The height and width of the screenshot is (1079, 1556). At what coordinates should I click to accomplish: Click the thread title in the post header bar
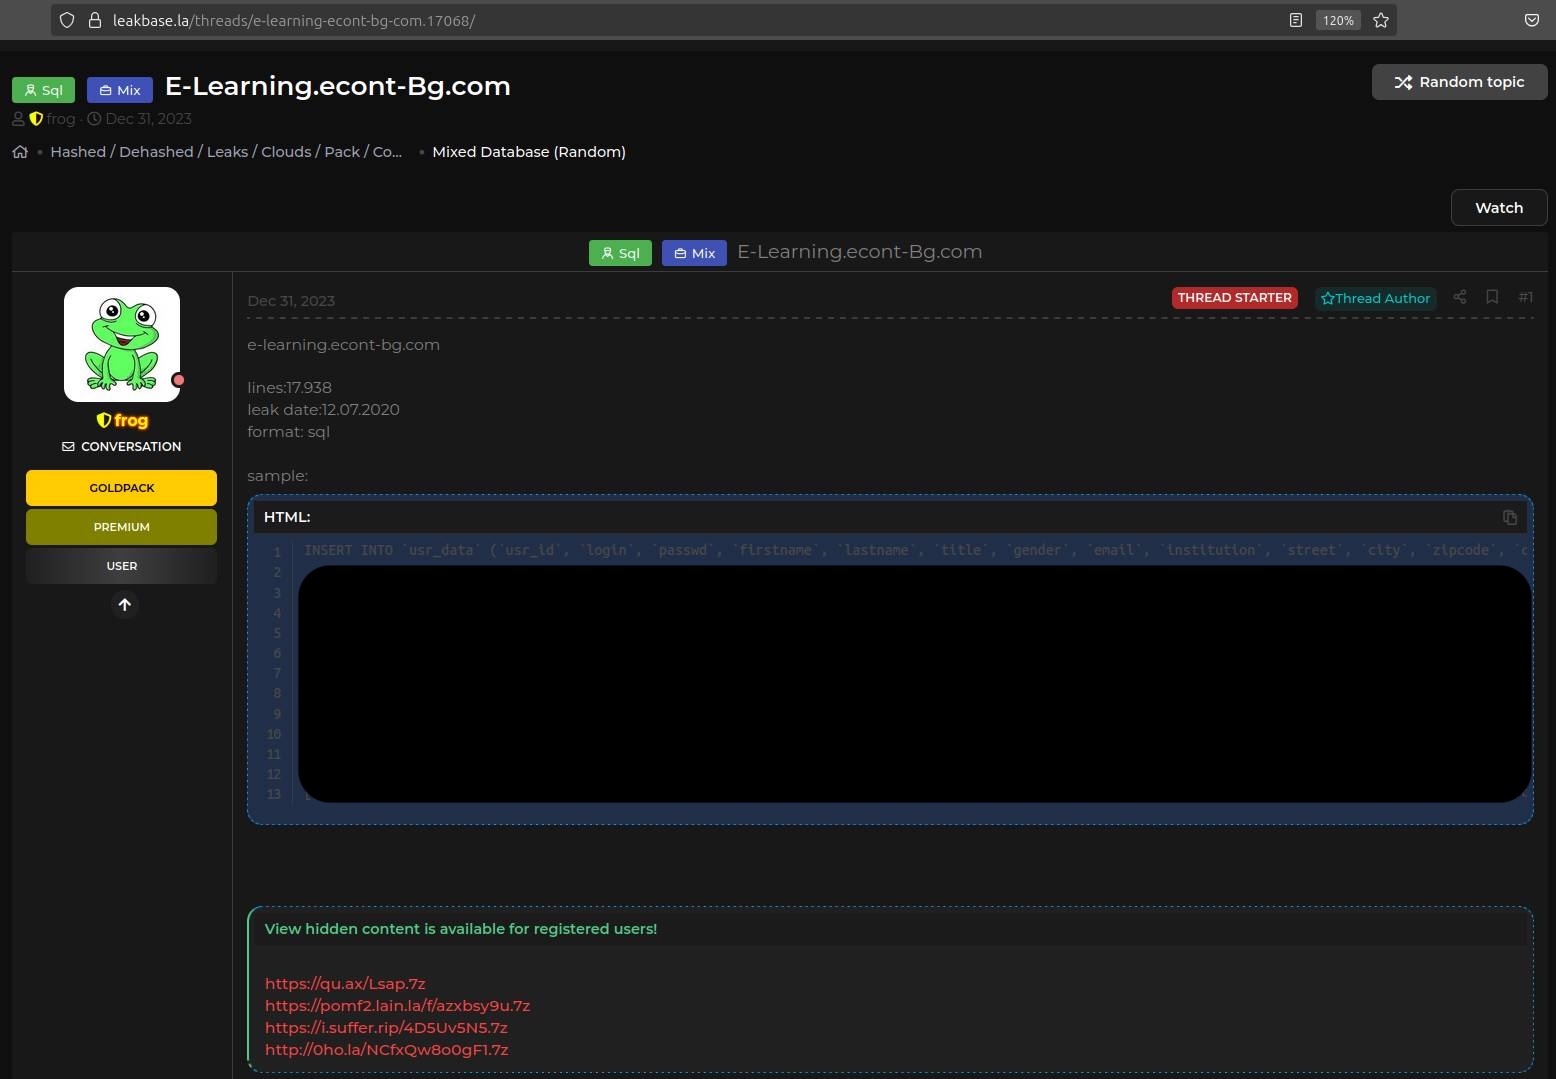pyautogui.click(x=860, y=252)
